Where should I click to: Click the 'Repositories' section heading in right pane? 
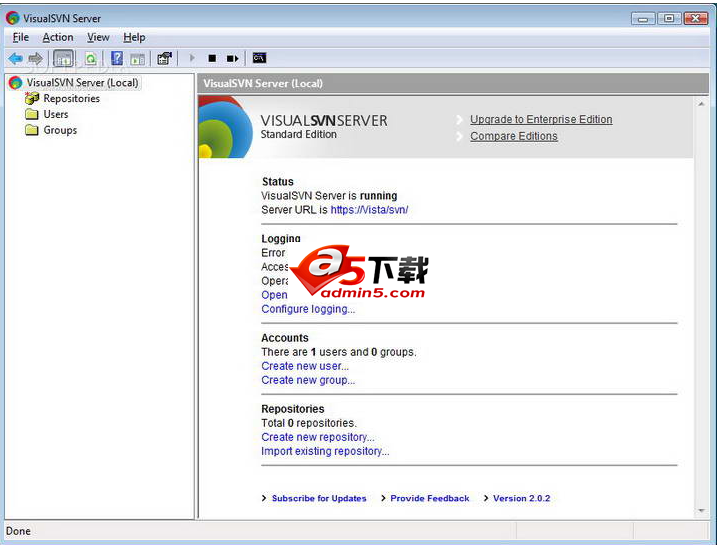click(293, 409)
